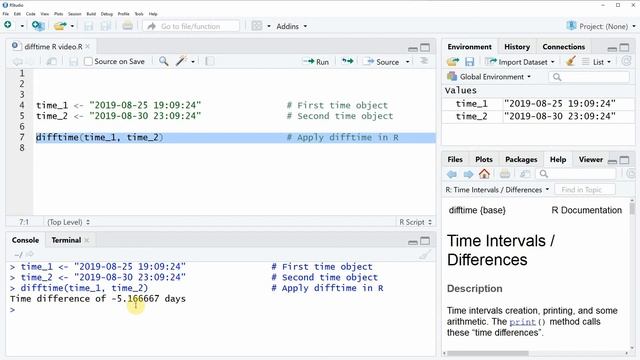Click the Show document outline icon
The height and width of the screenshot is (360, 640).
pos(424,61)
